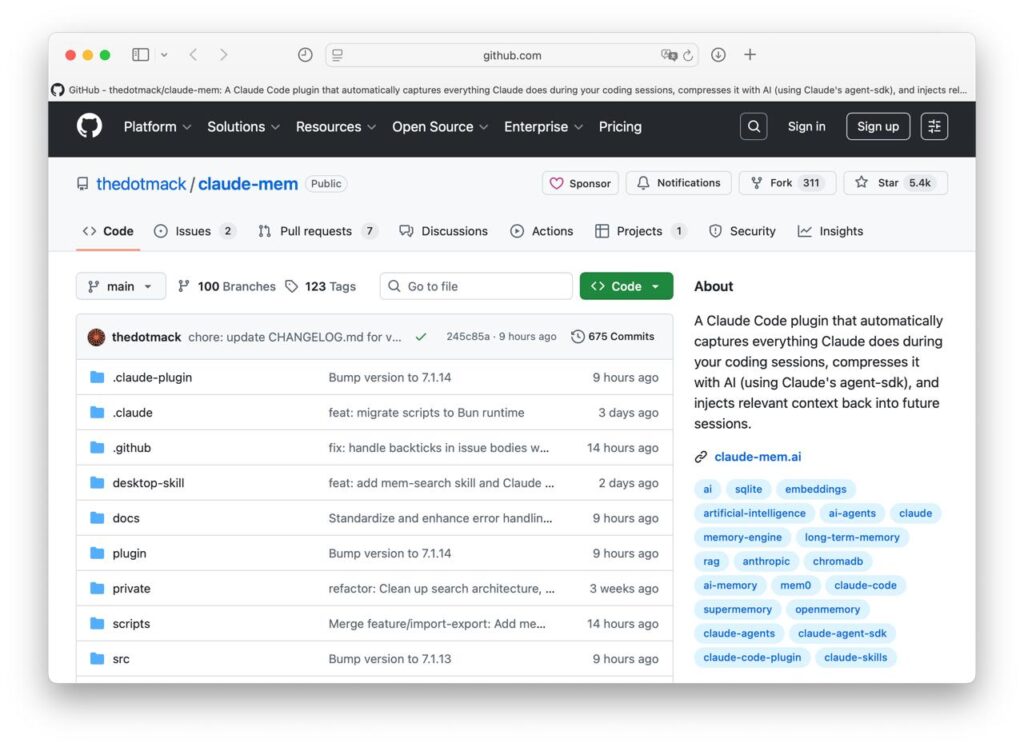Click the notifications bell icon
The width and height of the screenshot is (1024, 747).
click(645, 183)
